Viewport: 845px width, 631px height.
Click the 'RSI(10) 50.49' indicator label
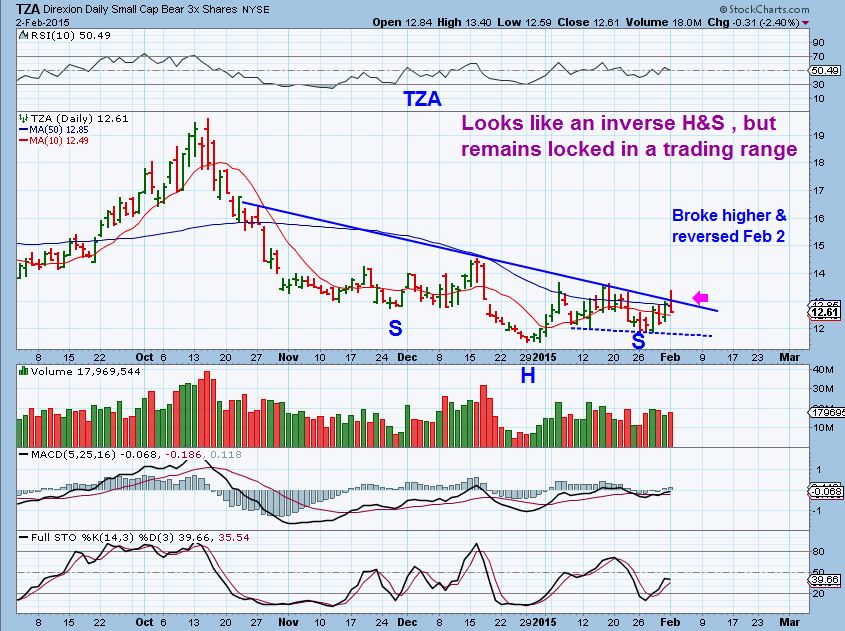tap(71, 36)
